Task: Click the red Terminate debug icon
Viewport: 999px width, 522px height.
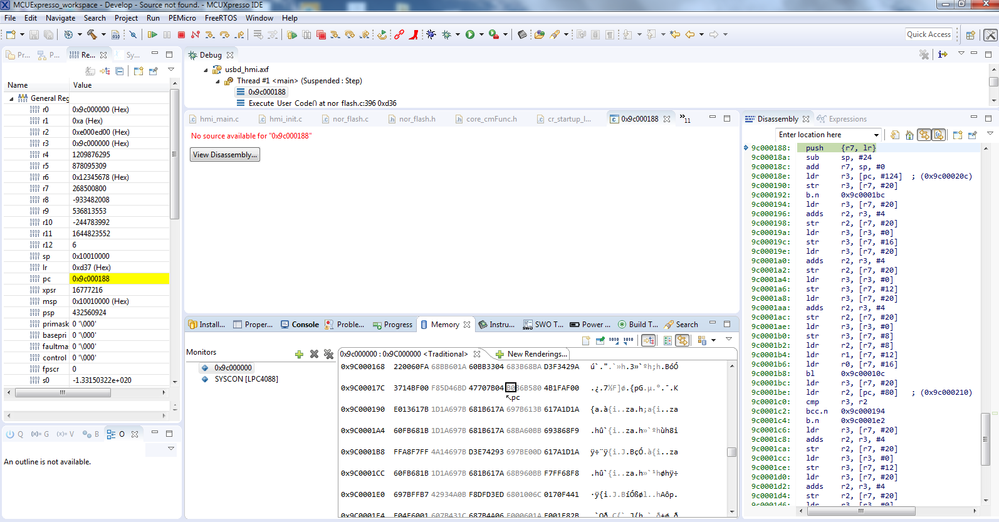Action: point(181,34)
